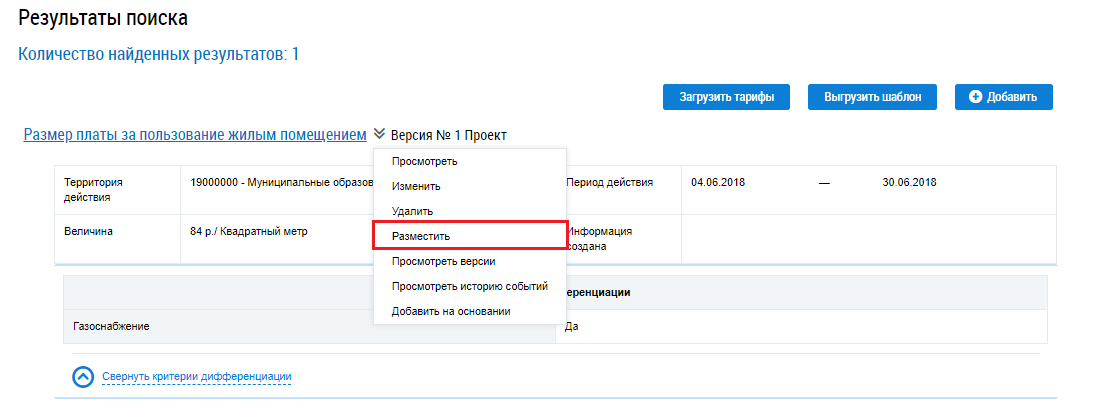Click the start date 04.06.2018 cell
This screenshot has height=420, width=1096.
click(718, 183)
